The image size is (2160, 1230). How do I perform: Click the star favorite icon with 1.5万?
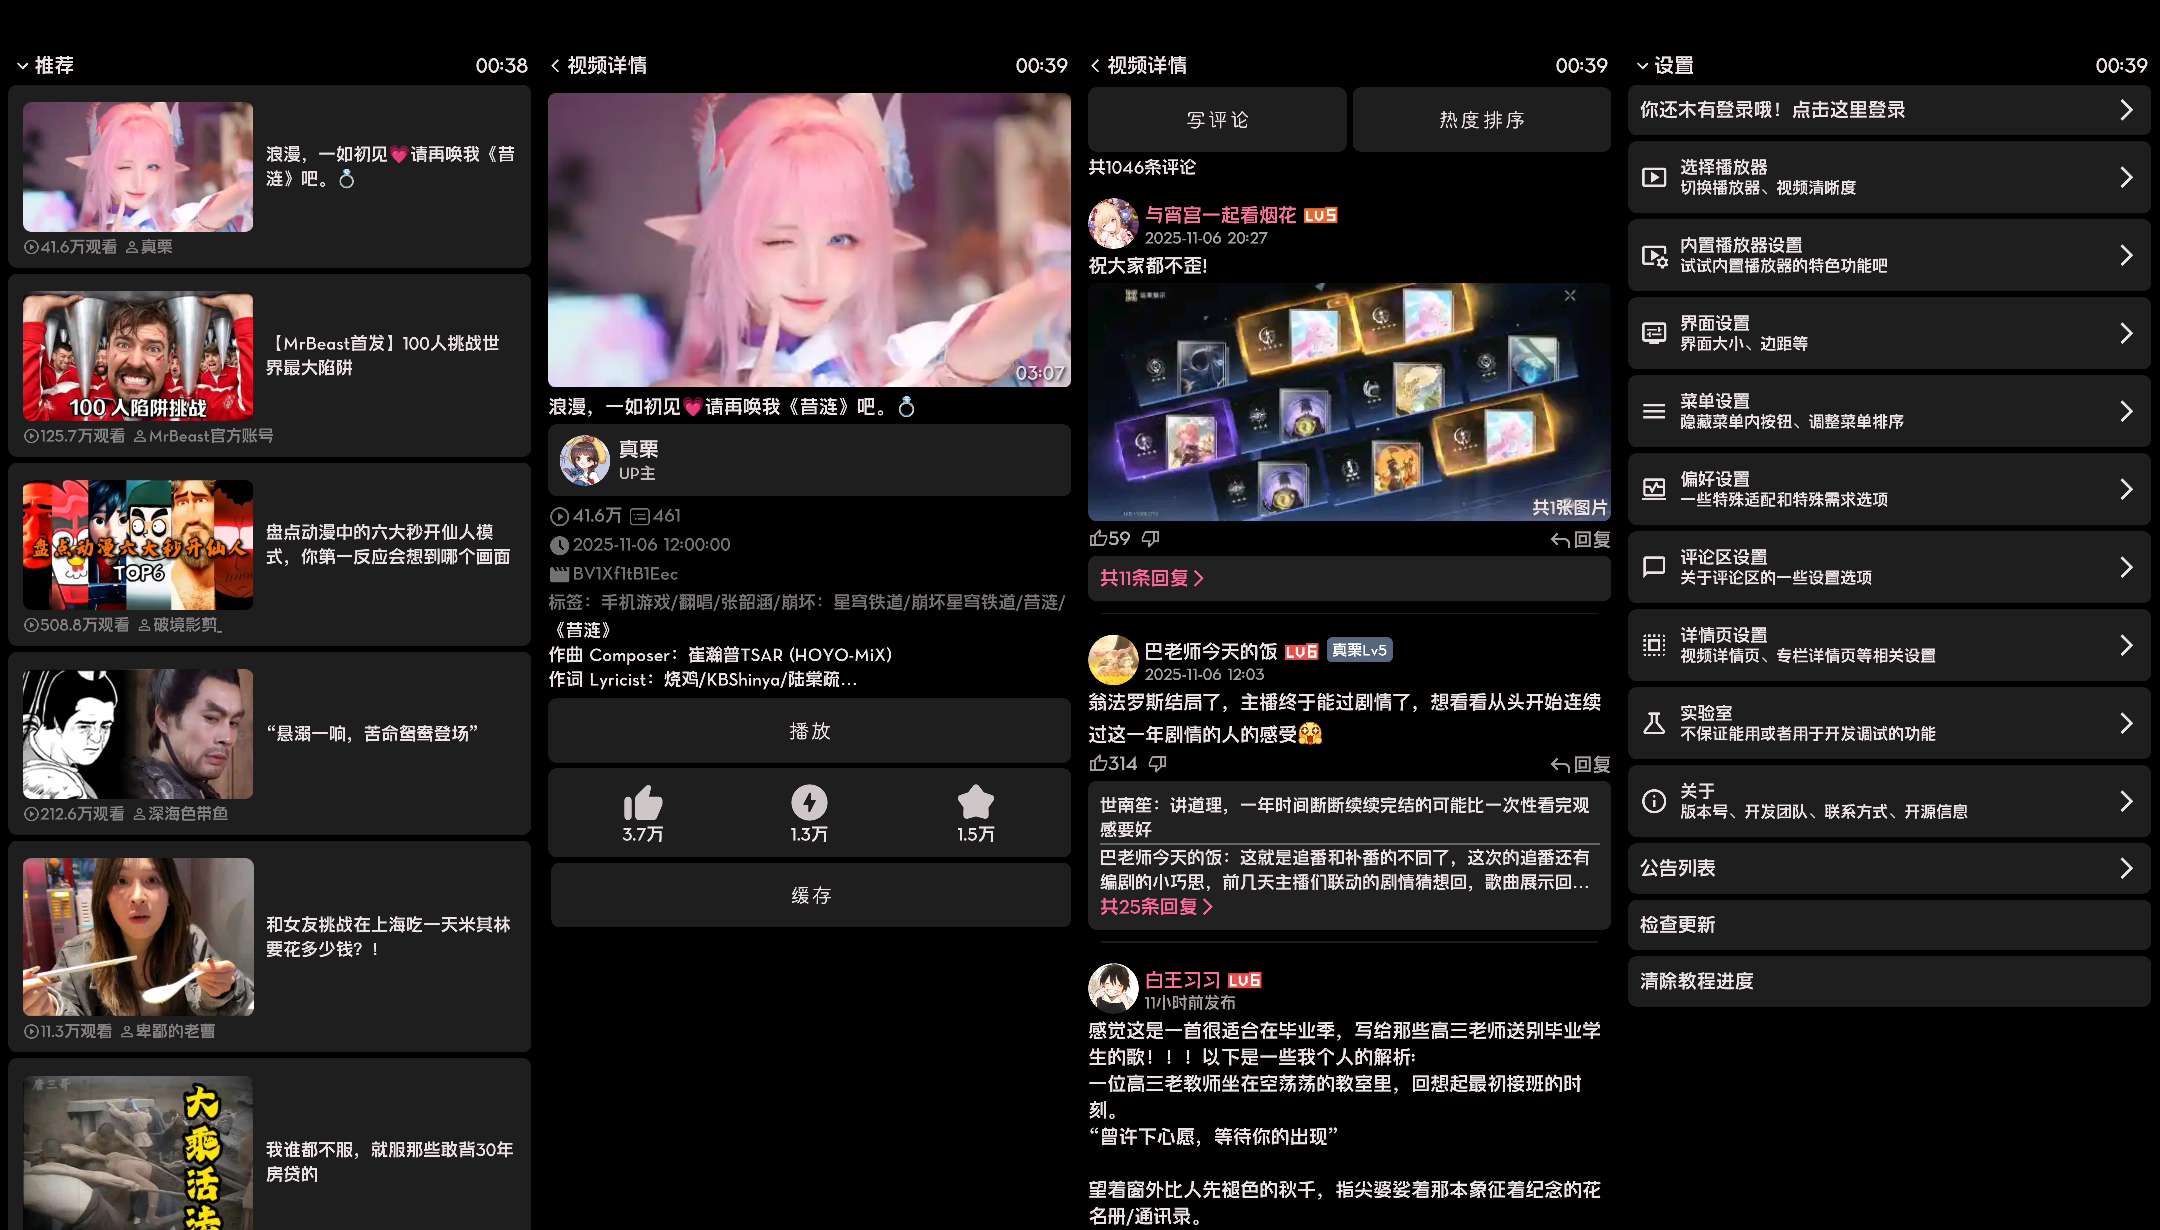pos(975,803)
